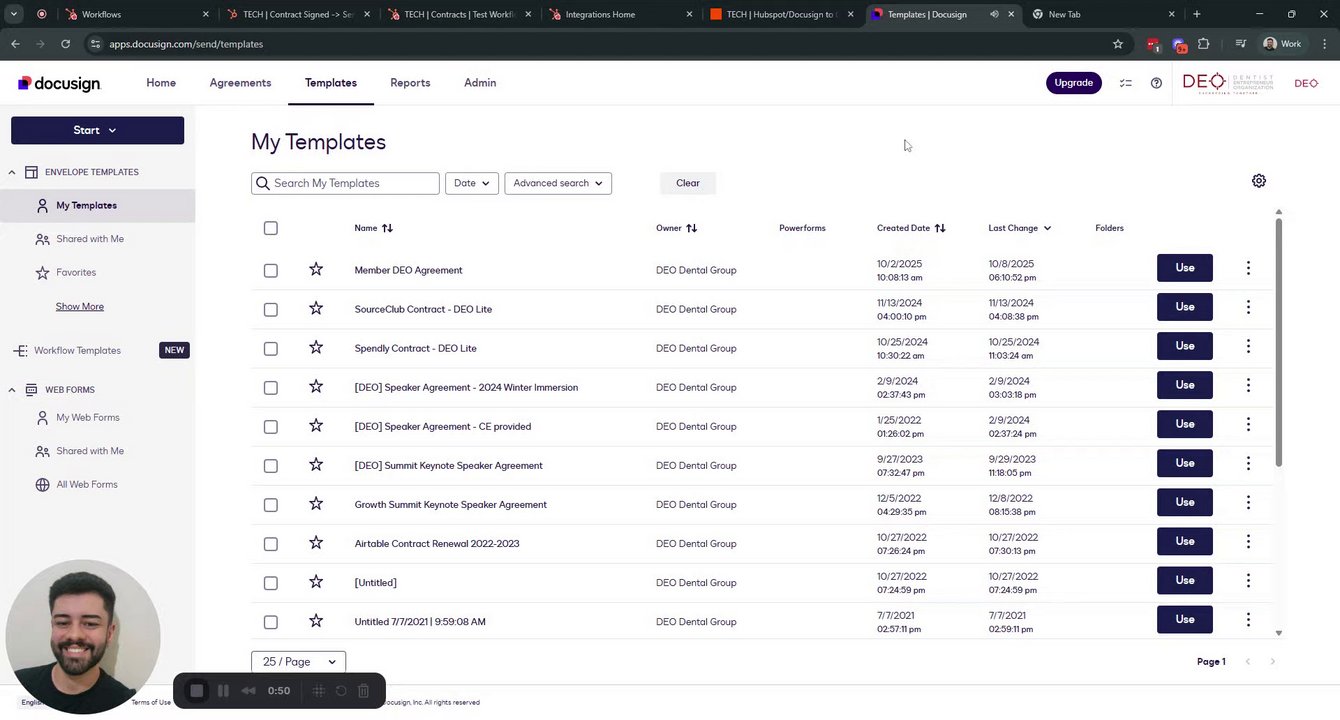Star the Speaker Agreement - CE provided template
The width and height of the screenshot is (1340, 720).
pos(316,425)
